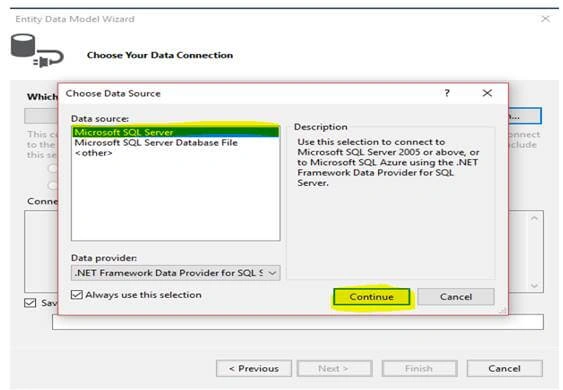Click the resize grip of the dialog
The image size is (563, 390).
[x=503, y=310]
